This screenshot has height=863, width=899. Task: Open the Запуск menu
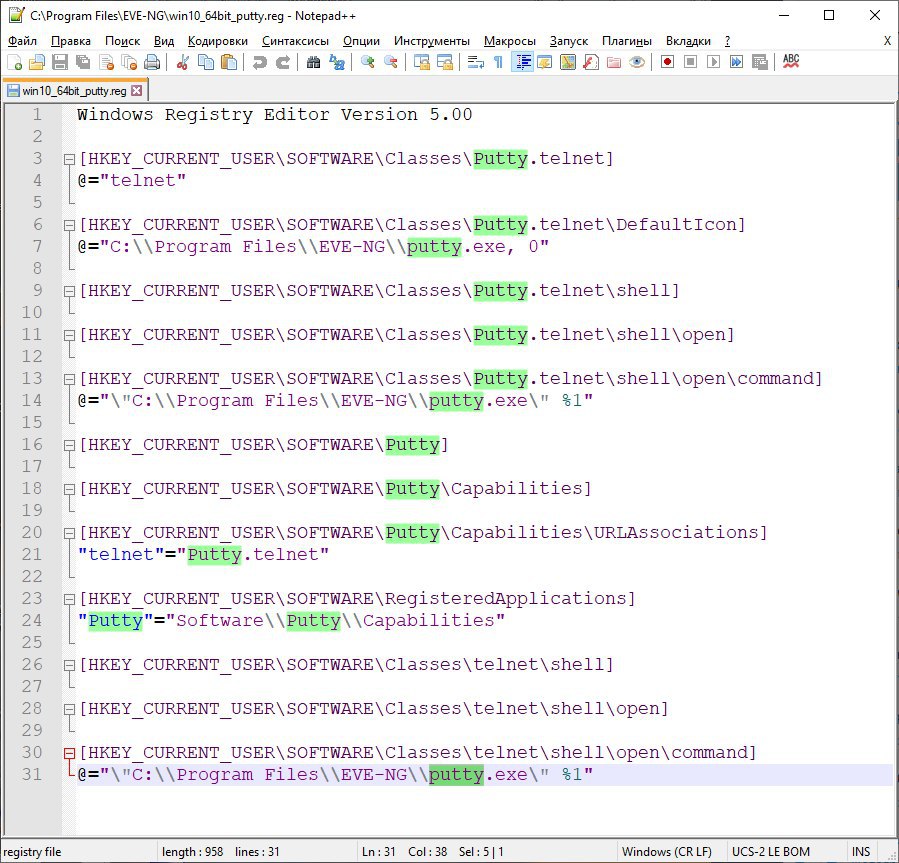point(569,41)
